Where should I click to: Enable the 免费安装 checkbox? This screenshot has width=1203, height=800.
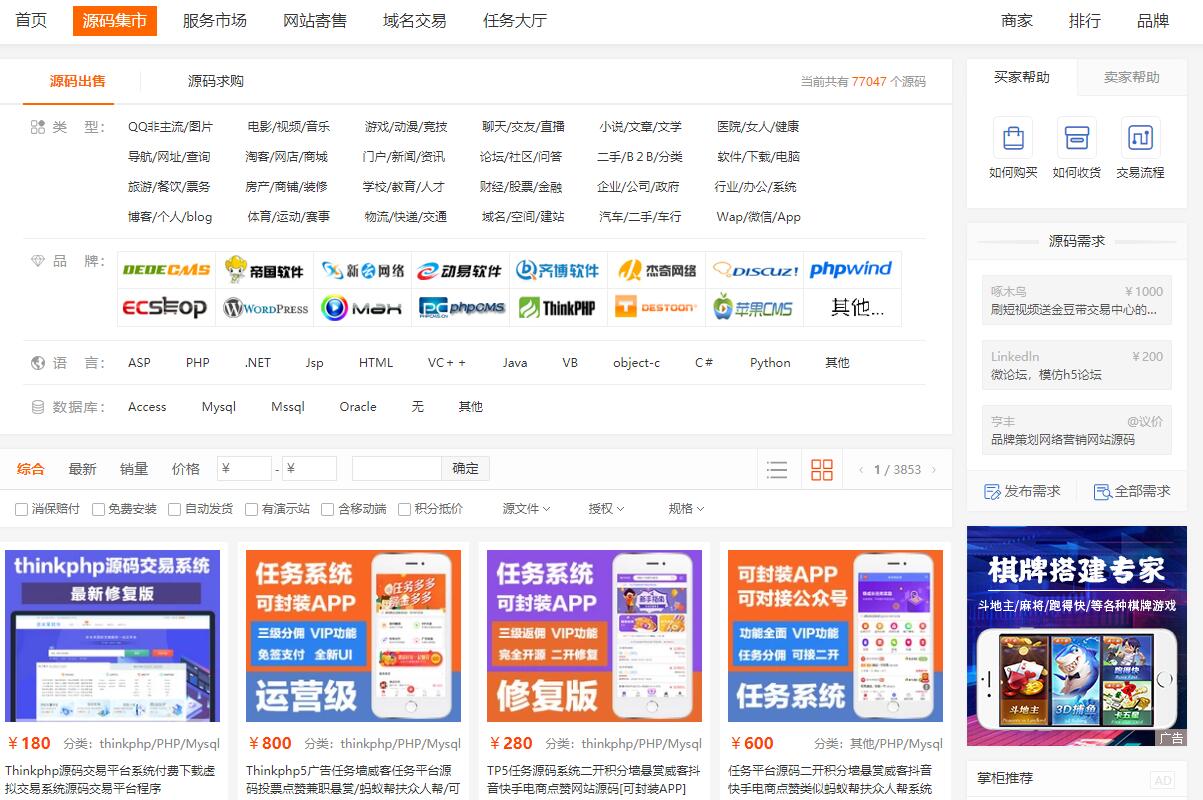click(98, 509)
